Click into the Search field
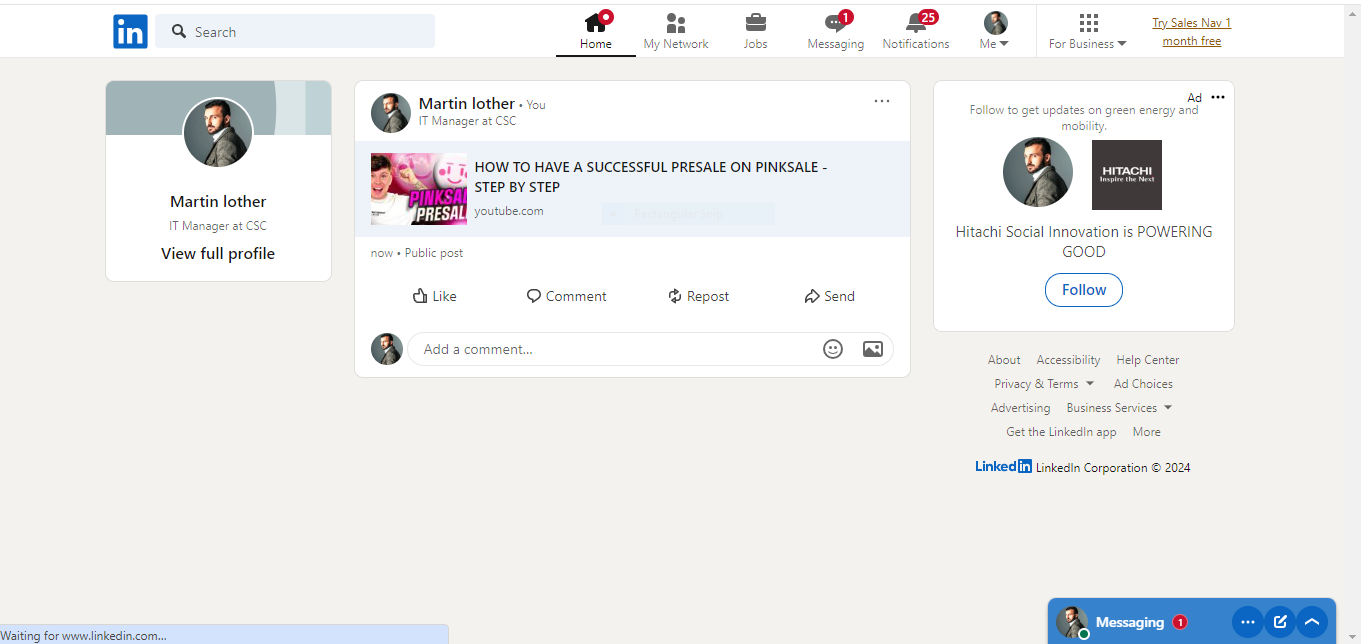The image size is (1361, 644). 295,31
